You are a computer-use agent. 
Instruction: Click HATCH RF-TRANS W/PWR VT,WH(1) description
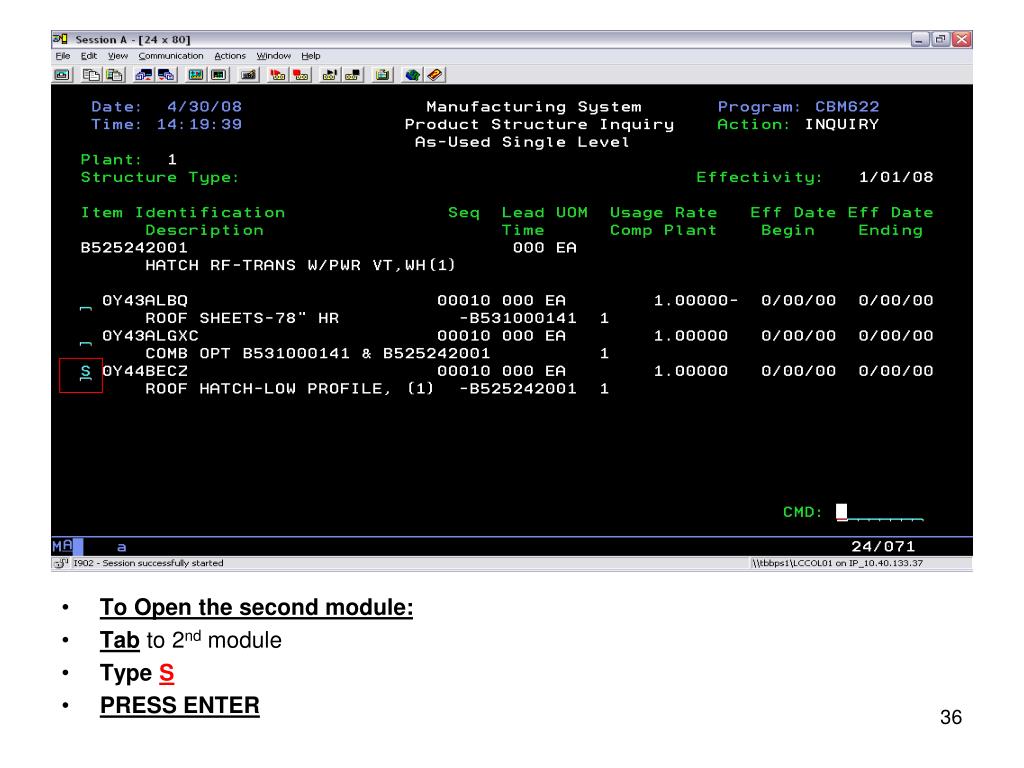click(300, 265)
